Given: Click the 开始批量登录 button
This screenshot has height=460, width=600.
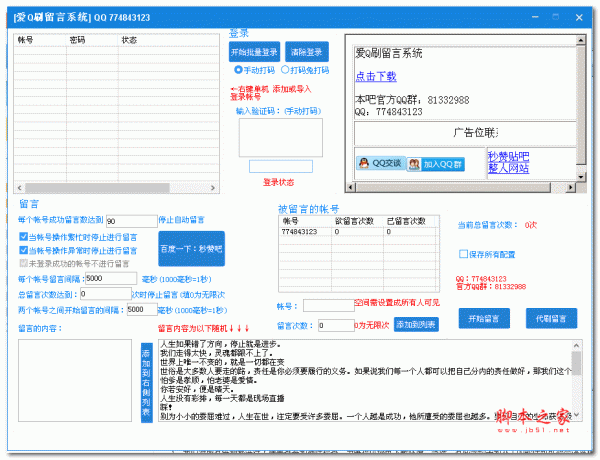Looking at the screenshot, I should [x=254, y=52].
